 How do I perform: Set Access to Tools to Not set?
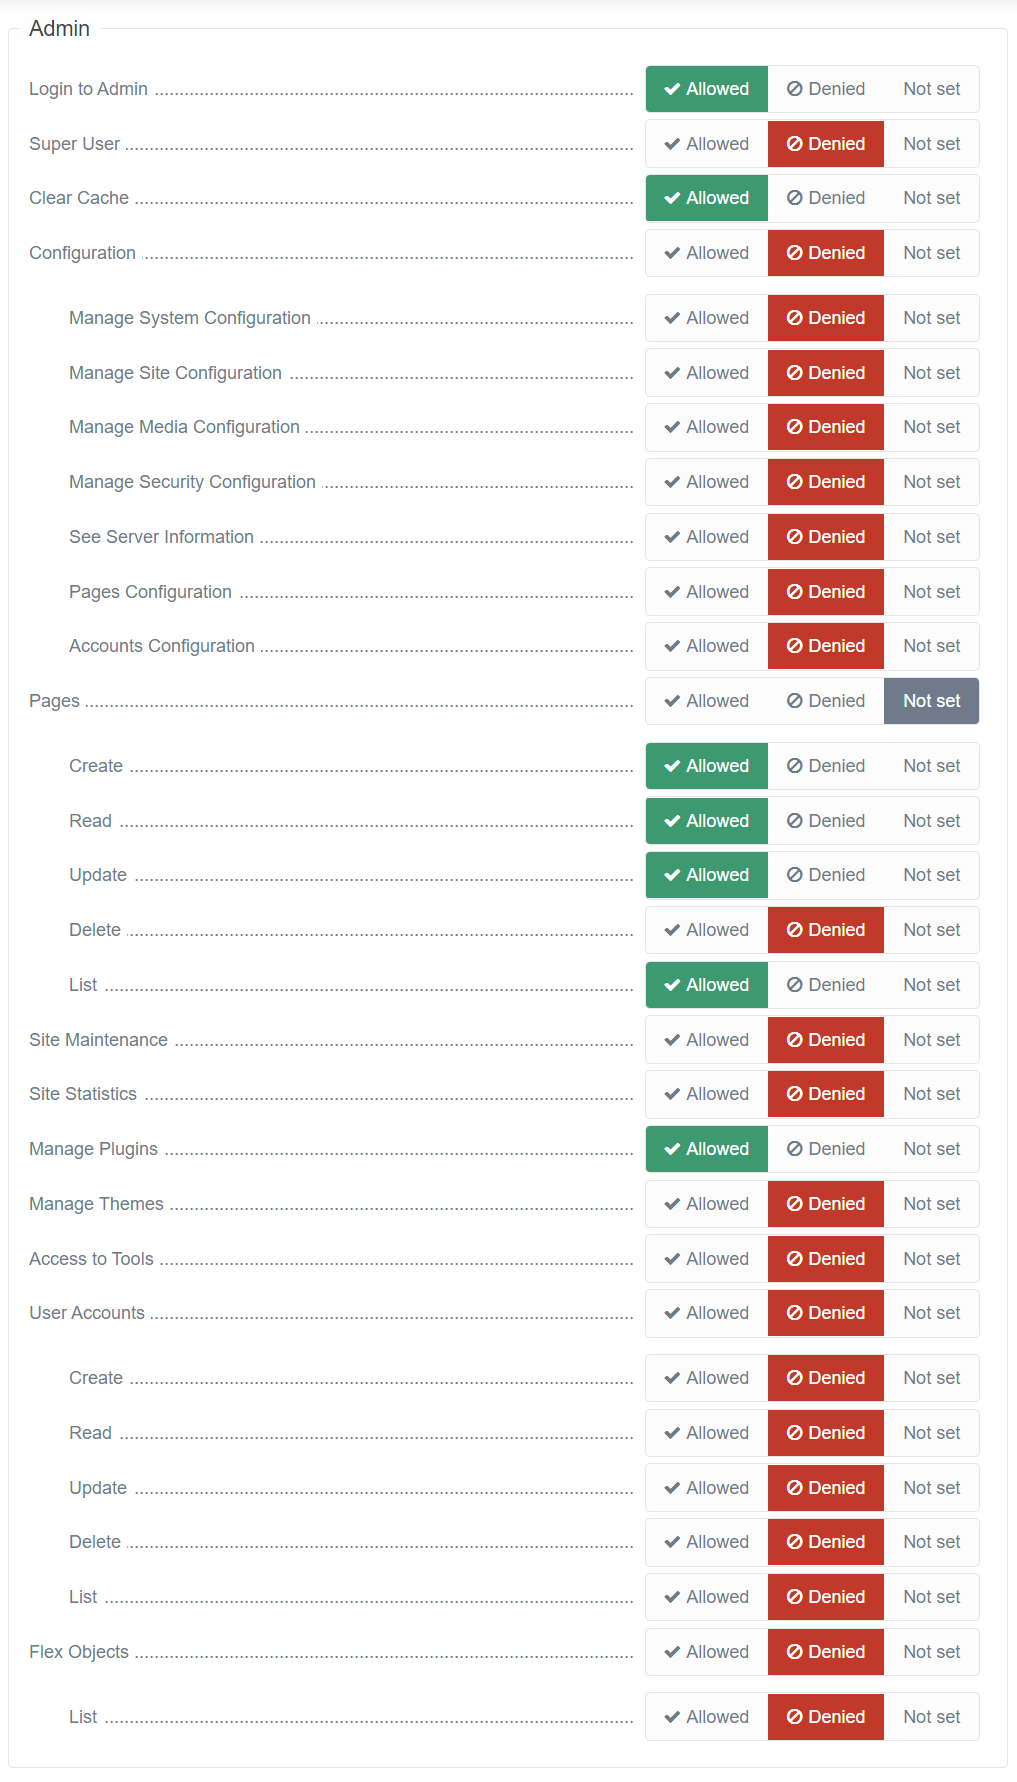pos(931,1259)
